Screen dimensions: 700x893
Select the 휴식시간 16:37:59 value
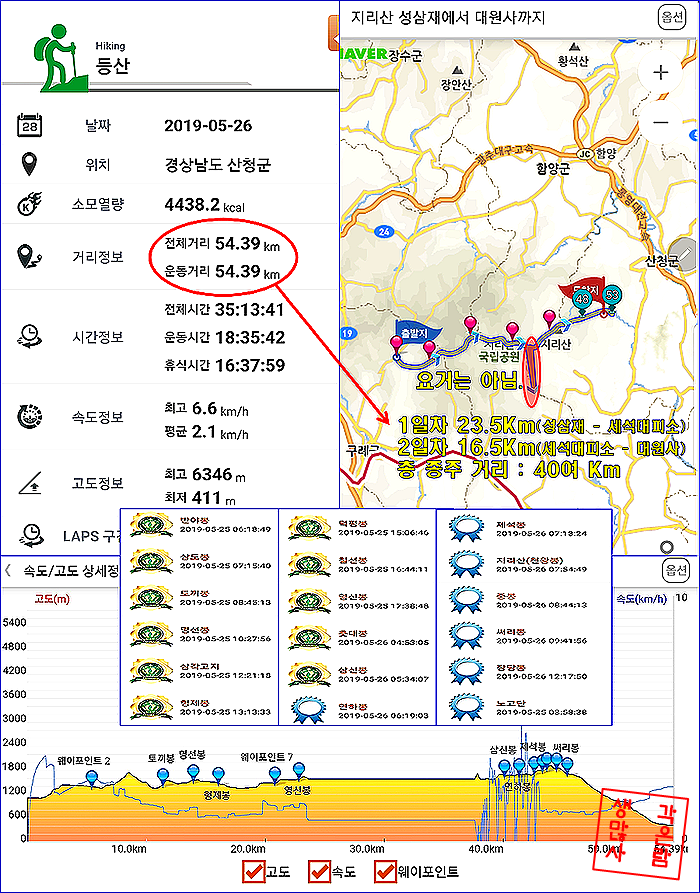click(224, 364)
